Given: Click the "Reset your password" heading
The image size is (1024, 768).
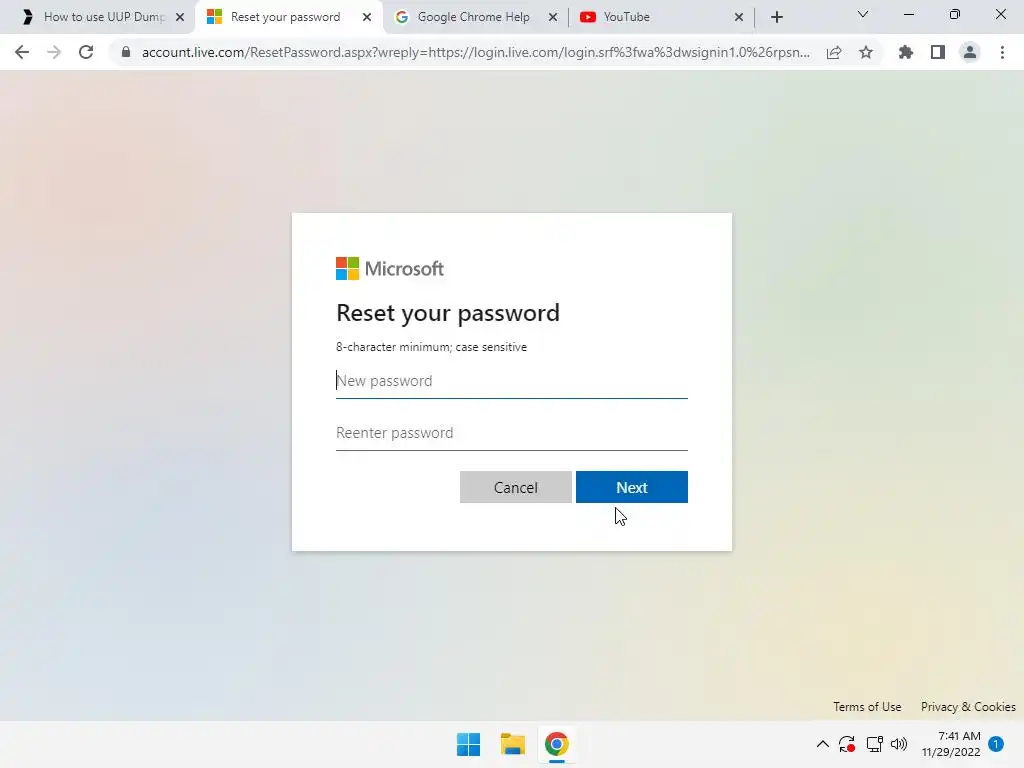Looking at the screenshot, I should coord(447,313).
